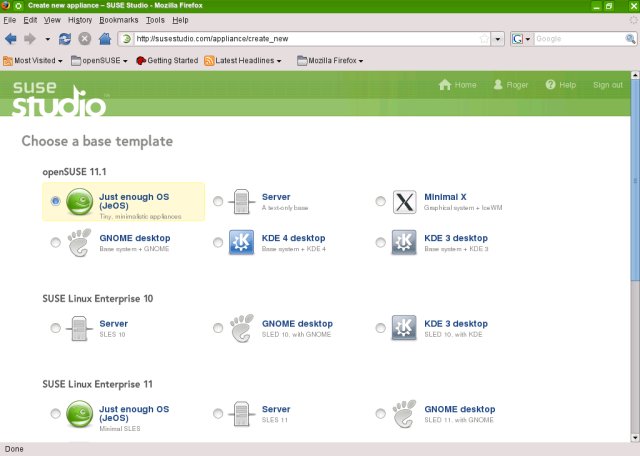Open the Bookmarks menu
Screen dimensions: 640x456
pyautogui.click(x=119, y=20)
